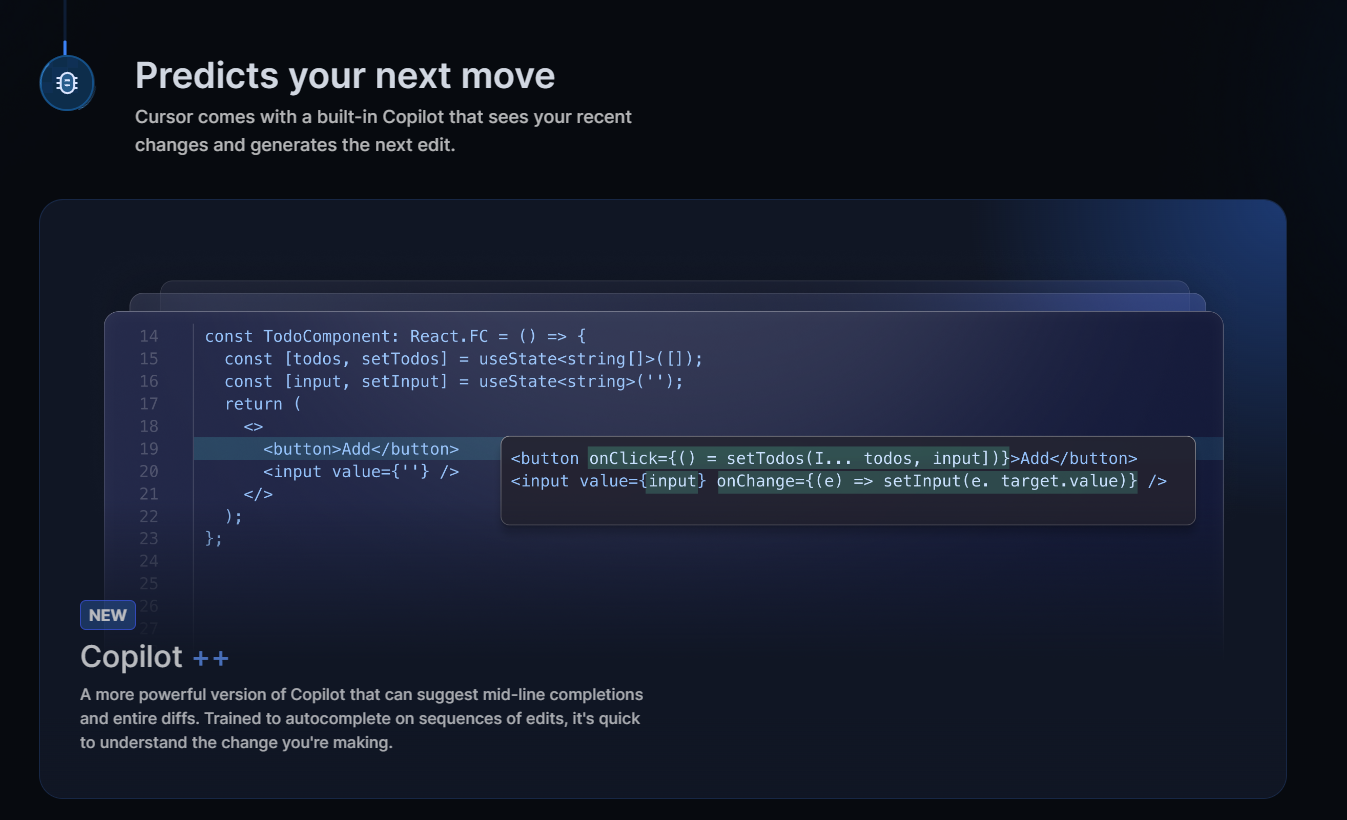The image size is (1347, 820).
Task: Click ">Add</button>" at the suggestion's end
Action: click(x=1074, y=459)
